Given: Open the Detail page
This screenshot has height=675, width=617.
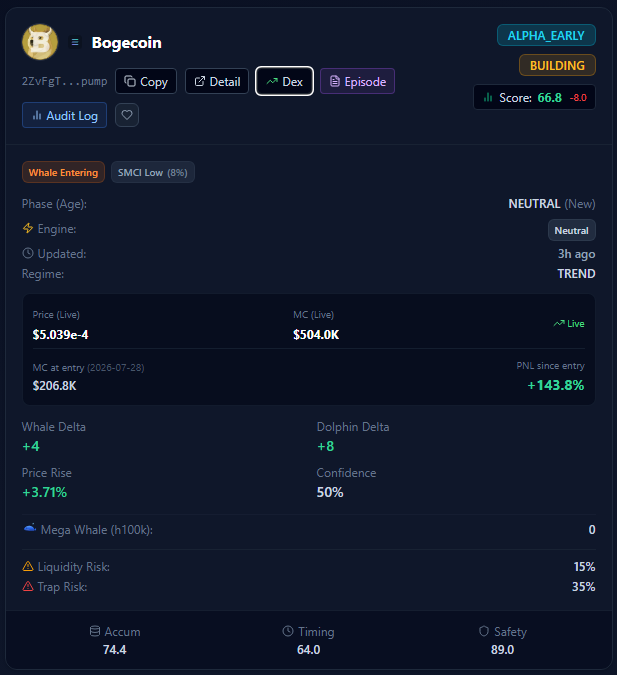Looking at the screenshot, I should (217, 81).
